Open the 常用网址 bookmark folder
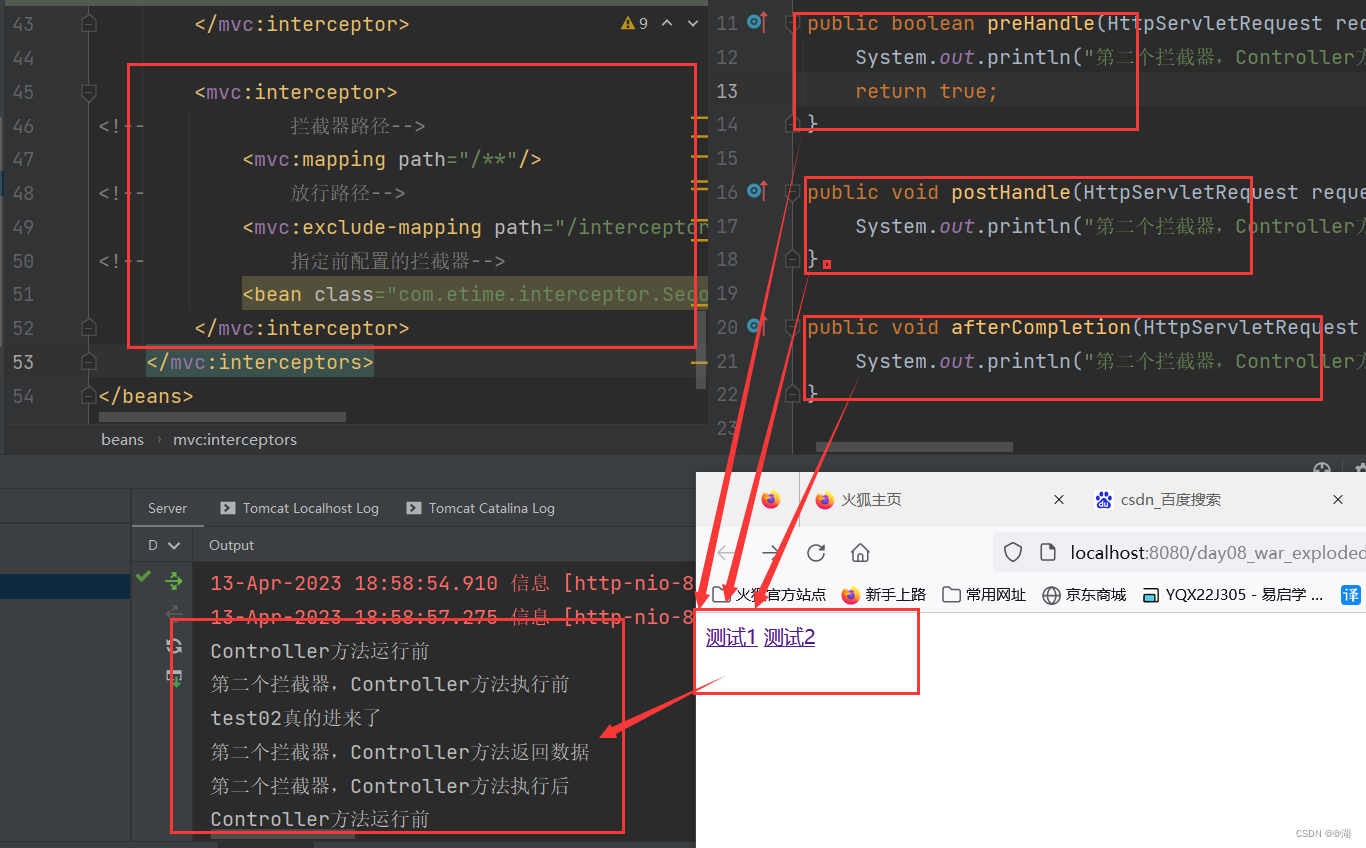Screen dimensions: 1366x848 tap(984, 595)
